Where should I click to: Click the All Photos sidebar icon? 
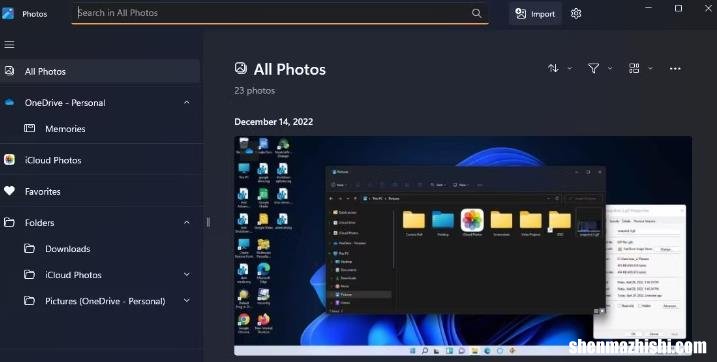pos(9,70)
